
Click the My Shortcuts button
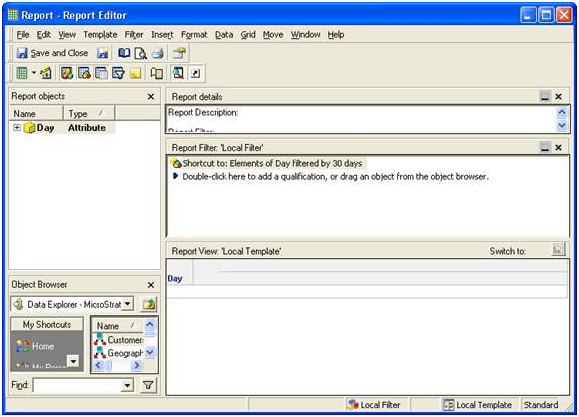click(47, 324)
